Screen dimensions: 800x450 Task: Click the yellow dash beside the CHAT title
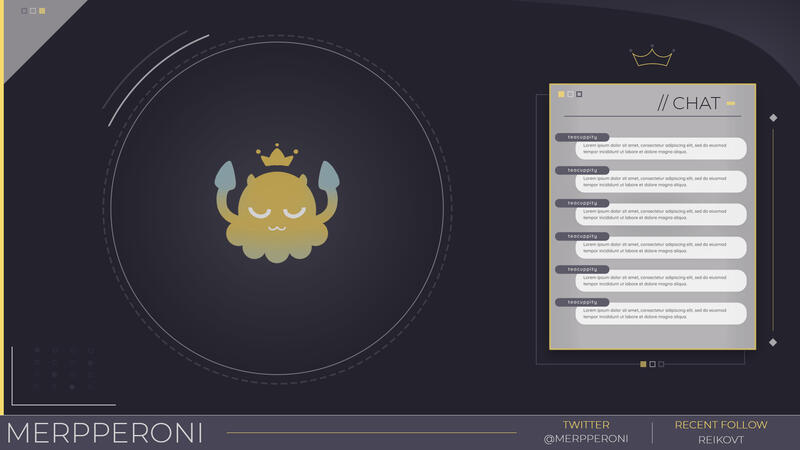tap(731, 103)
